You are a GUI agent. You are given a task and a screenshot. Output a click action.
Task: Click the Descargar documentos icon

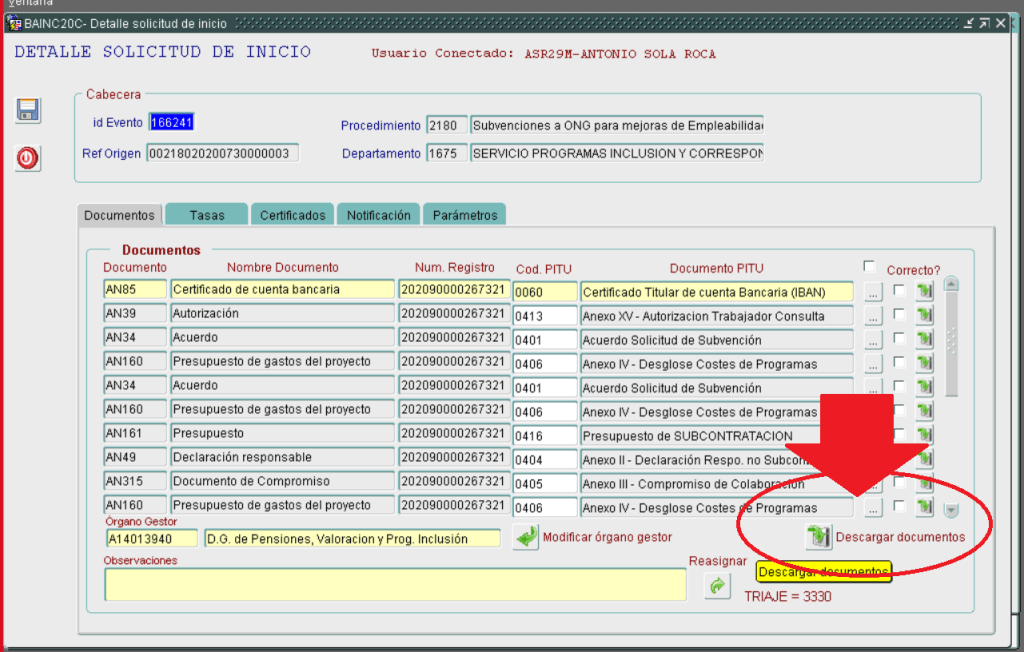(819, 537)
